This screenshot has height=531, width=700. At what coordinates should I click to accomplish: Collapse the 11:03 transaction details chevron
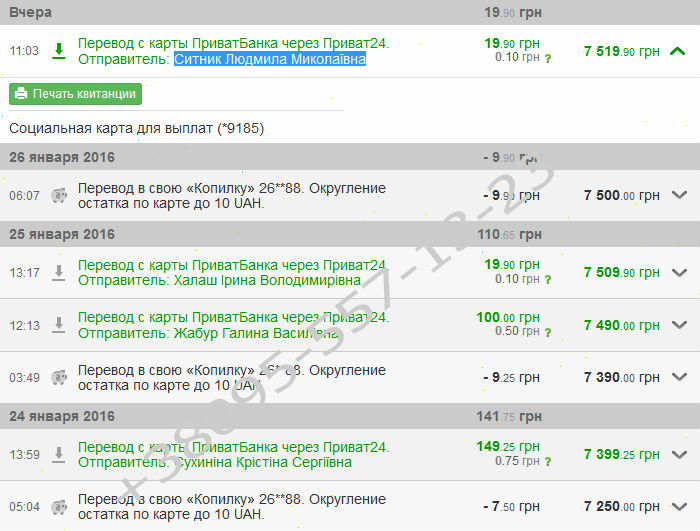pyautogui.click(x=678, y=51)
